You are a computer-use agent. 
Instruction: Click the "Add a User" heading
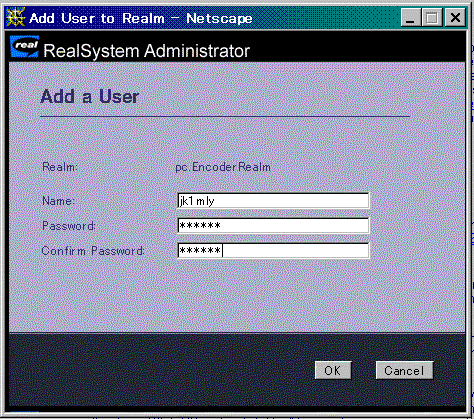tap(90, 97)
